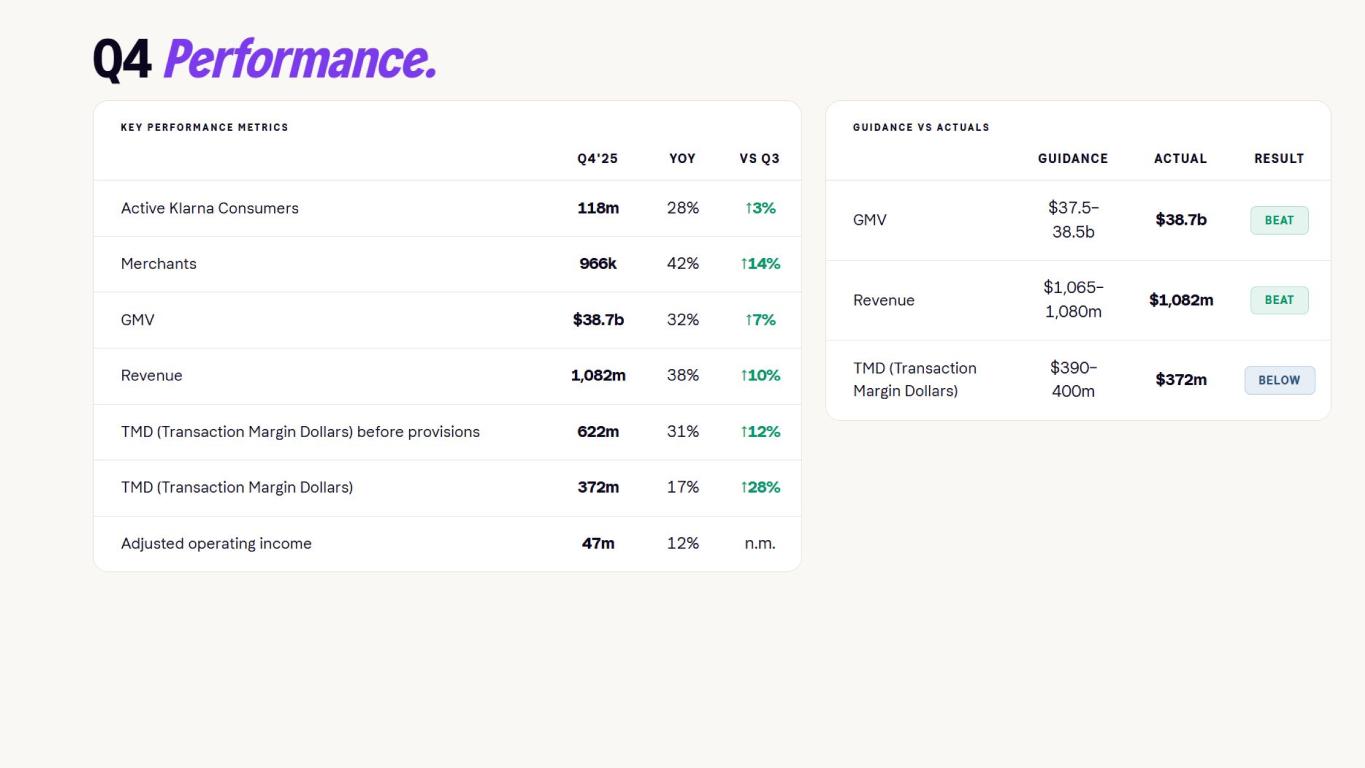Click the VS Q3 column header
Viewport: 1365px width, 768px height.
click(x=759, y=159)
